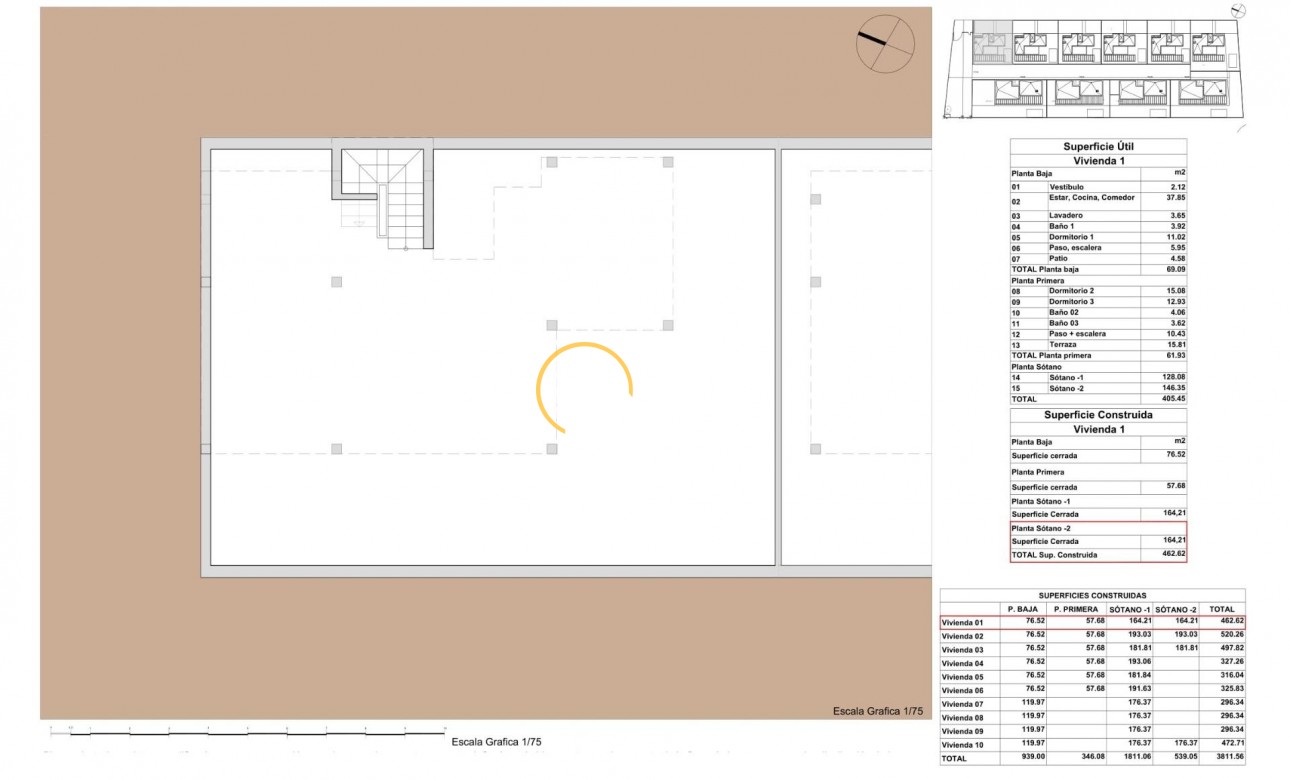This screenshot has width=1290, height=780.
Task: Click the value 128.08 for Sótano -1
Action: tap(1172, 377)
